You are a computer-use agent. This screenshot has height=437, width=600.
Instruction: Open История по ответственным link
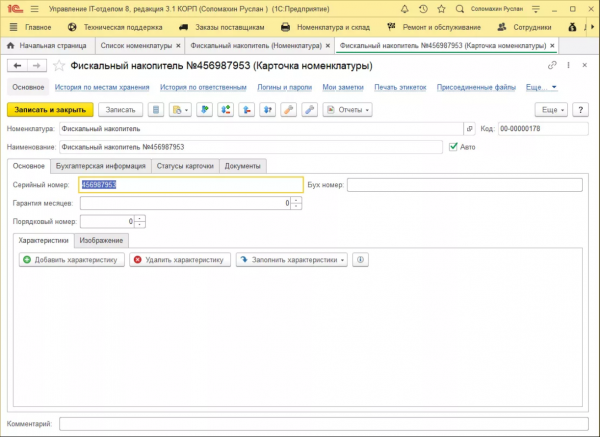click(x=203, y=87)
